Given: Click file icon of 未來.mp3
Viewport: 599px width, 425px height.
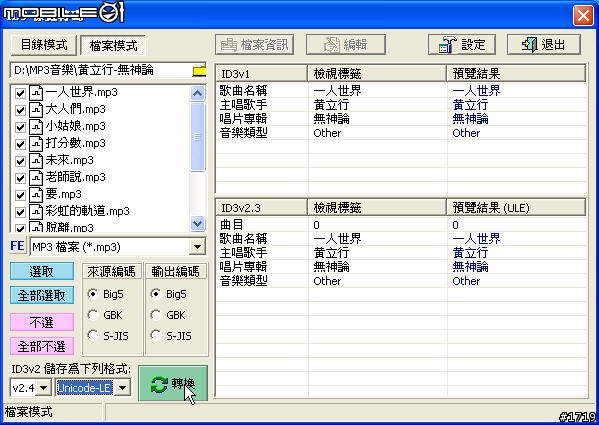Looking at the screenshot, I should pyautogui.click(x=36, y=161).
